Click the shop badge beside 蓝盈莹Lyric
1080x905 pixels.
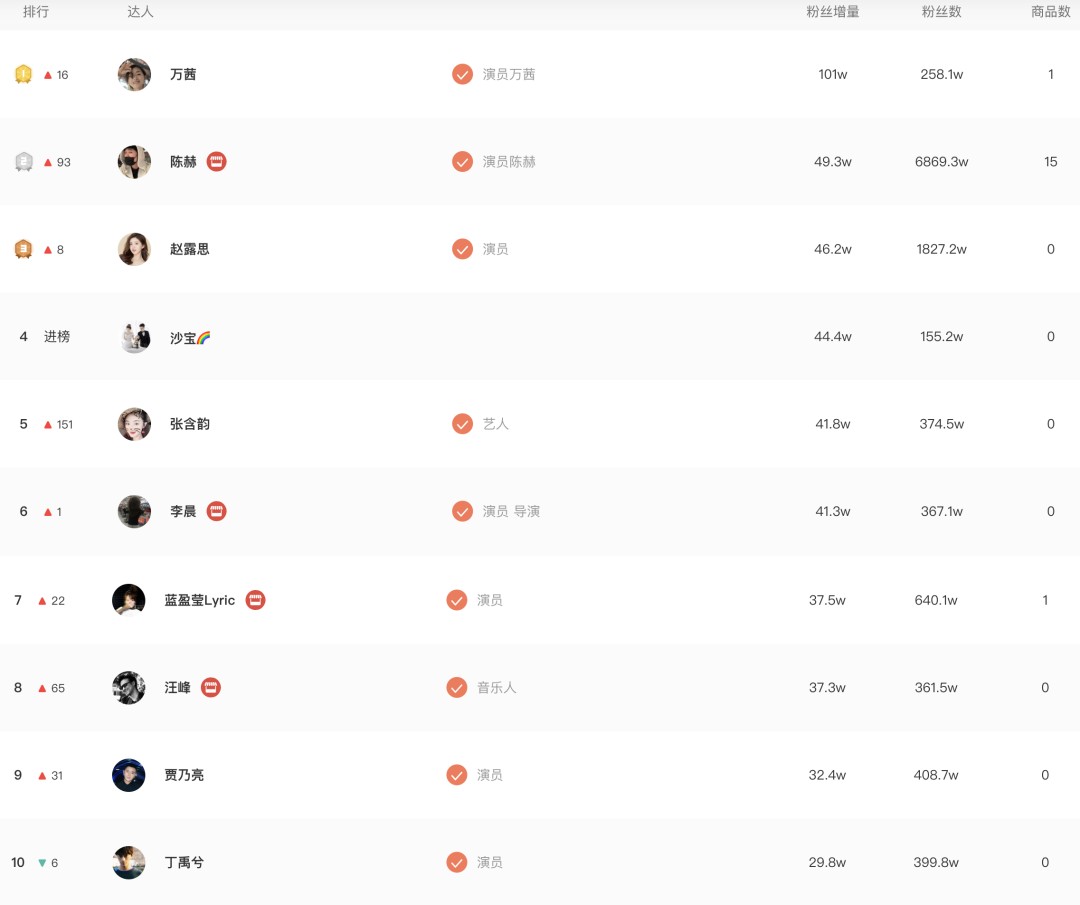pos(256,600)
